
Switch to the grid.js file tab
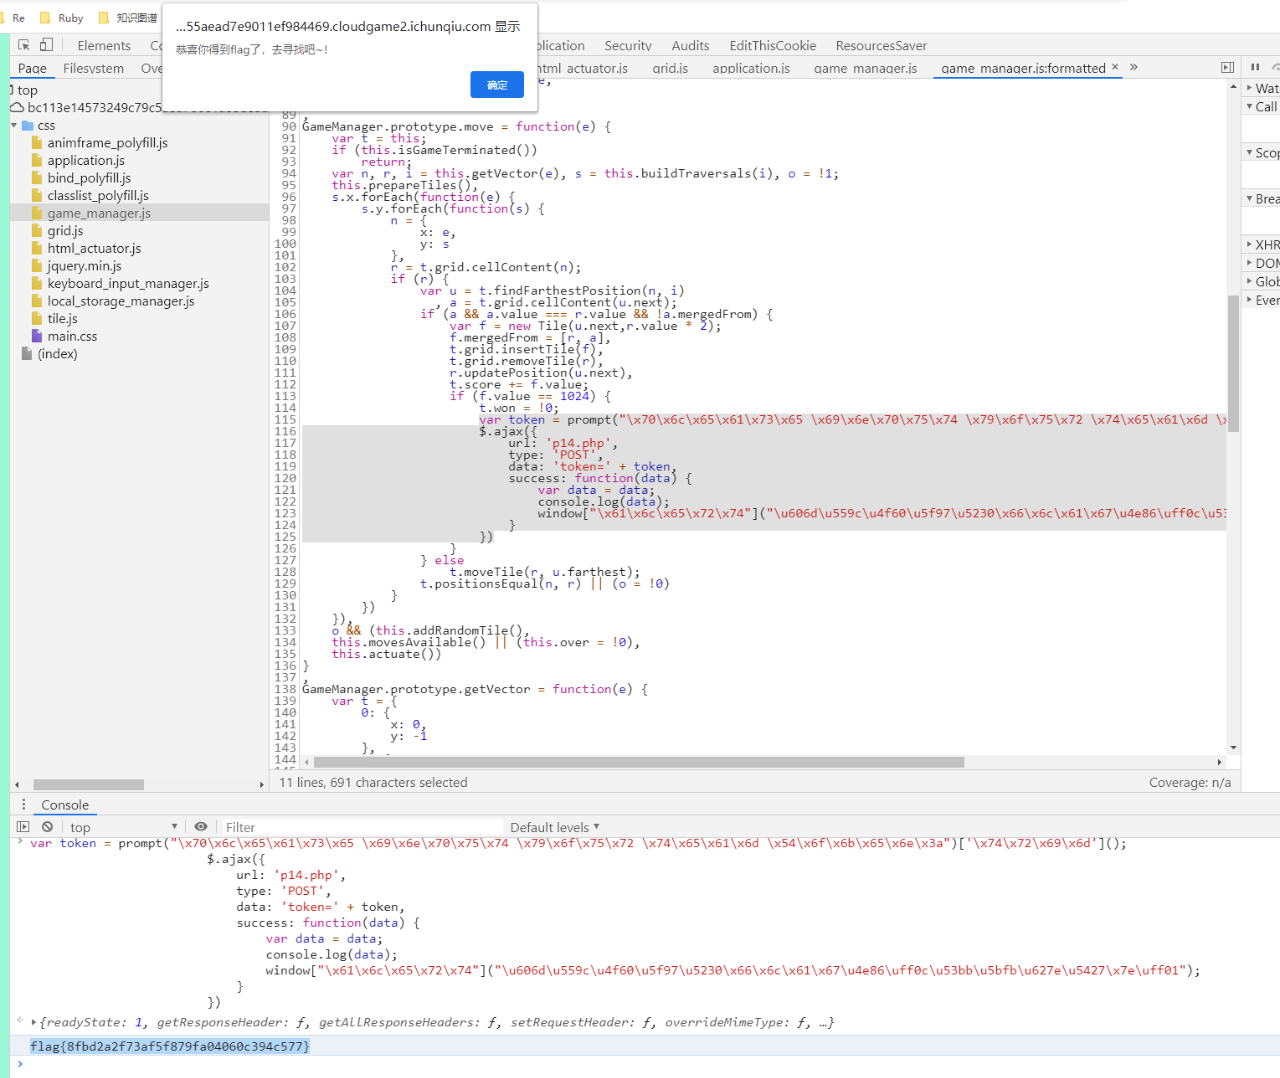tap(670, 68)
